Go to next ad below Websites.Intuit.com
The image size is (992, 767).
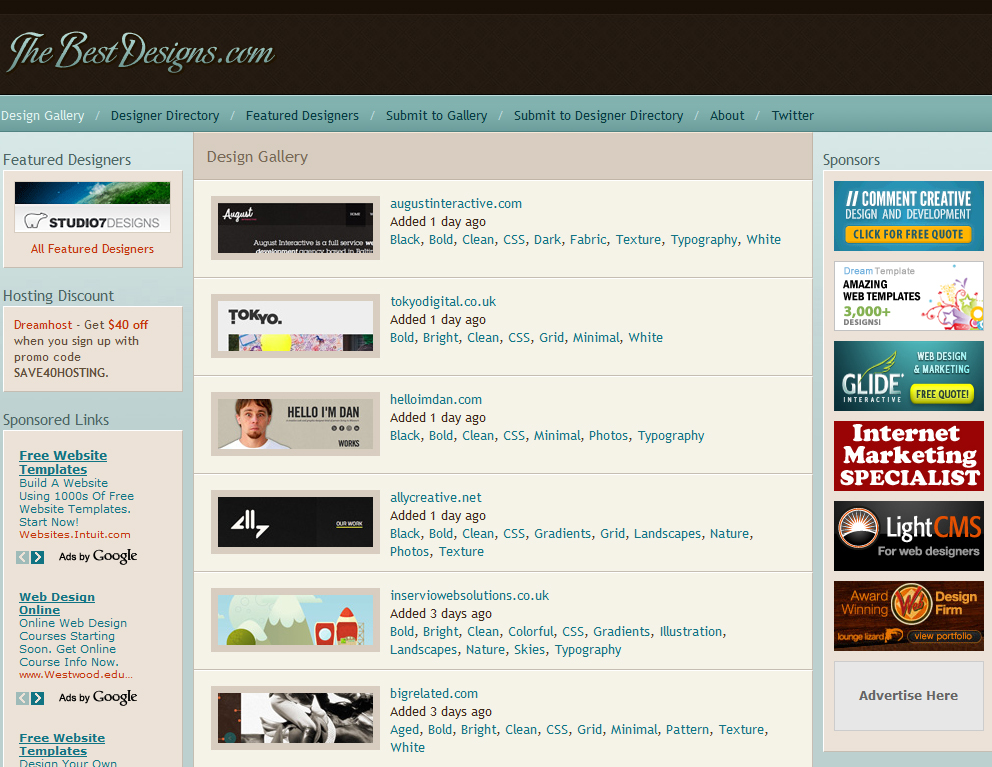pos(37,557)
